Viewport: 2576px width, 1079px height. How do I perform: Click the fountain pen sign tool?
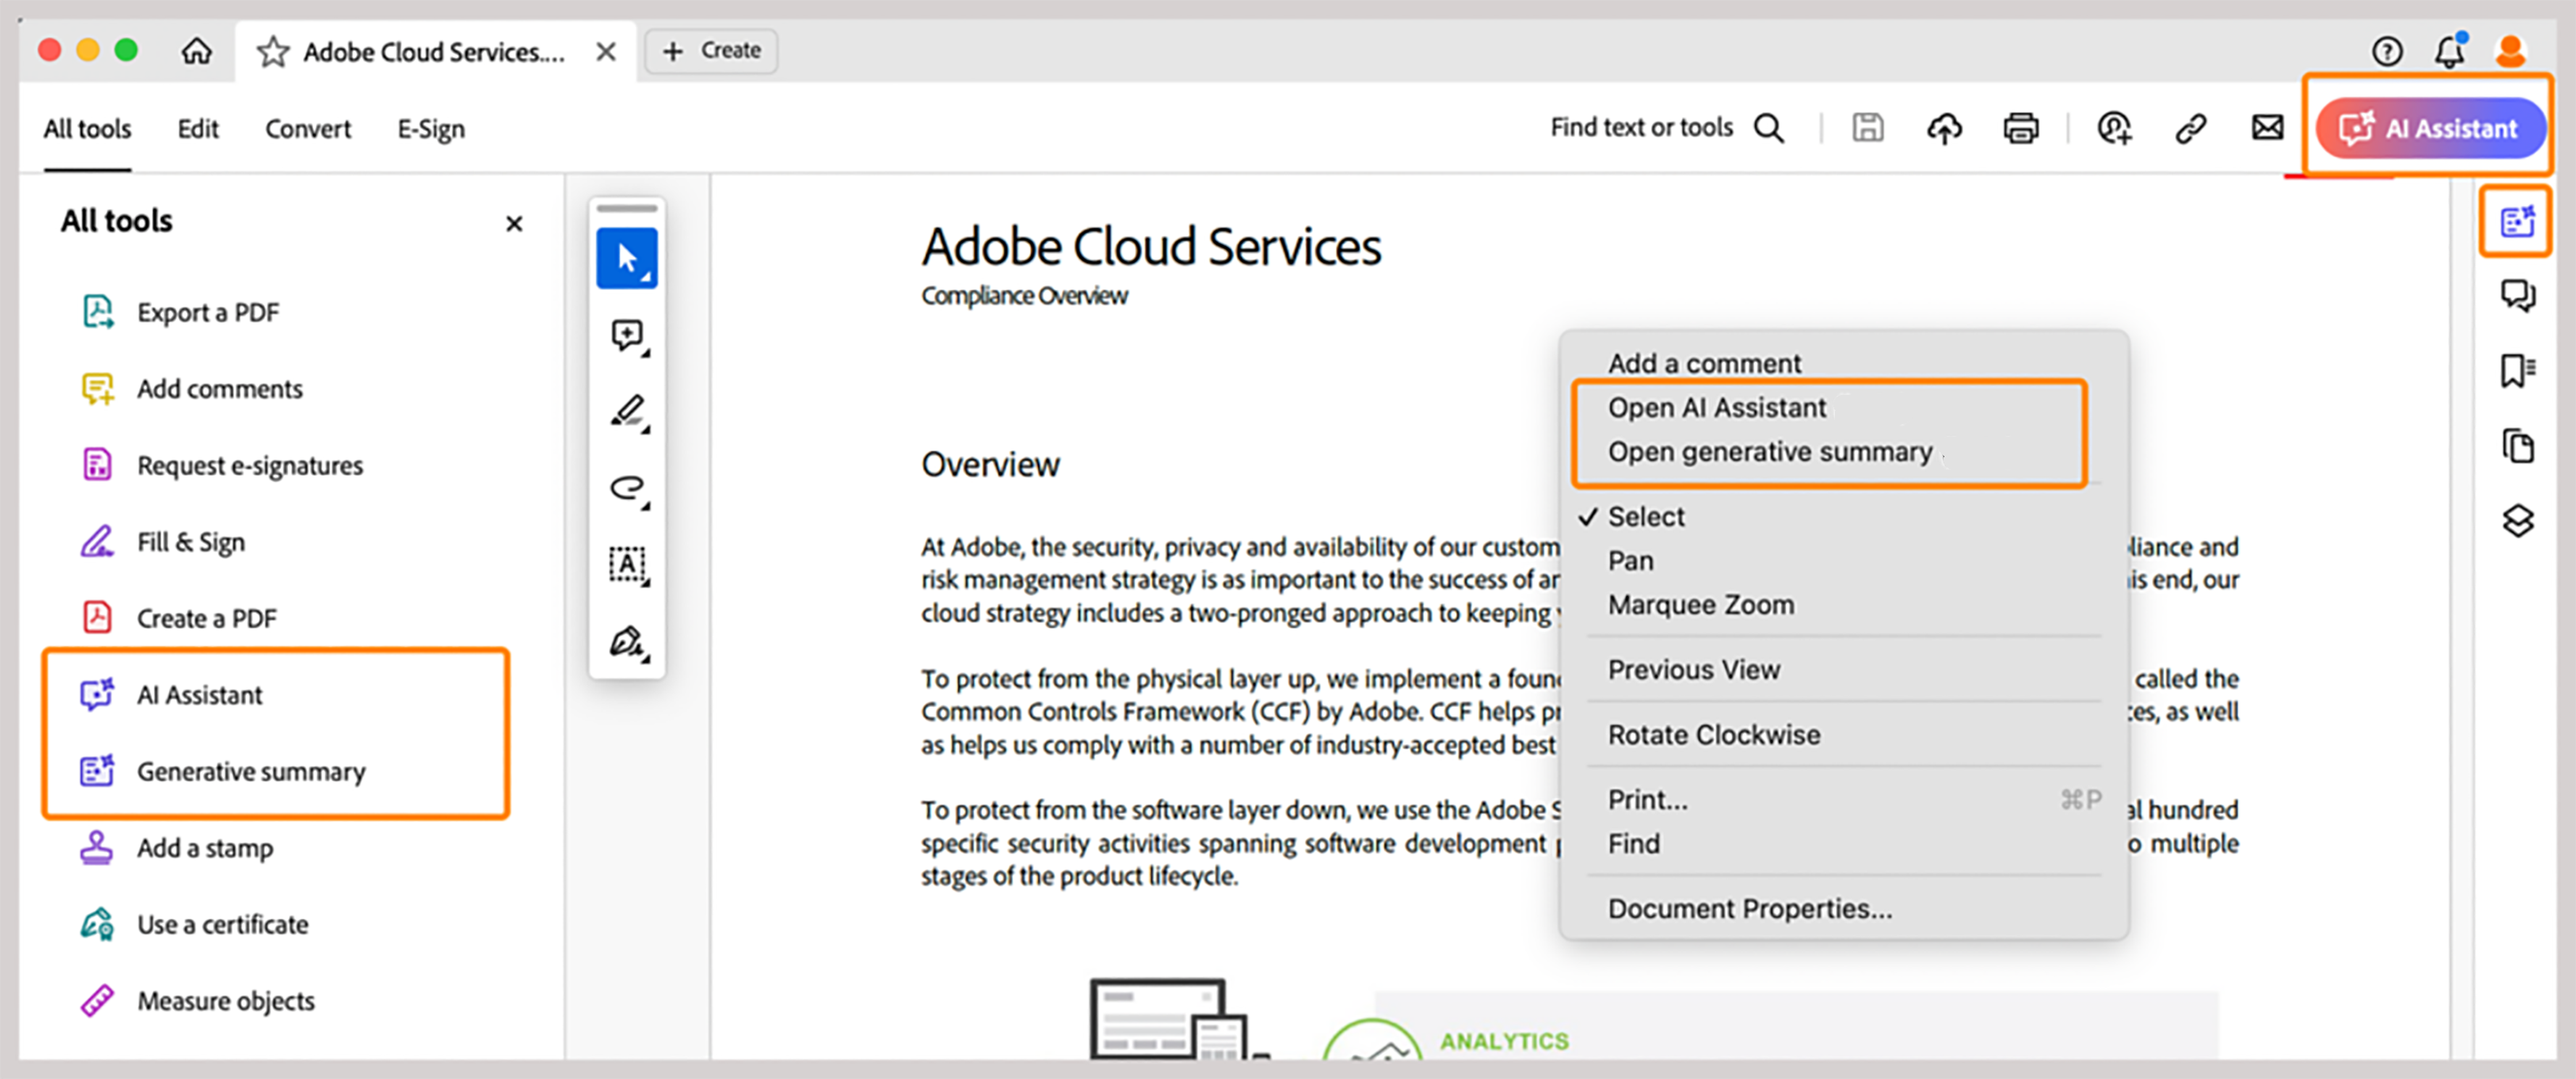(626, 641)
